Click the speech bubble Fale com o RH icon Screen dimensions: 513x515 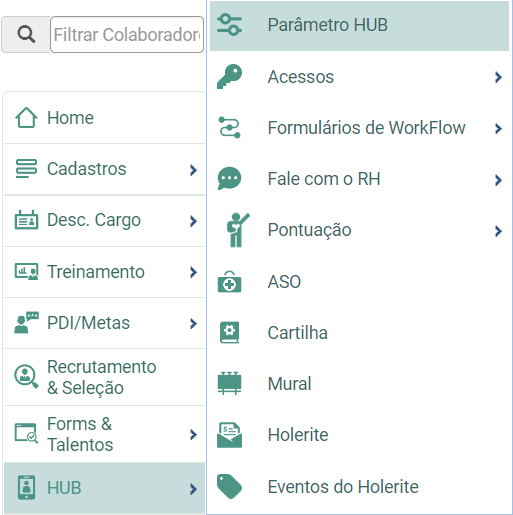click(x=229, y=179)
